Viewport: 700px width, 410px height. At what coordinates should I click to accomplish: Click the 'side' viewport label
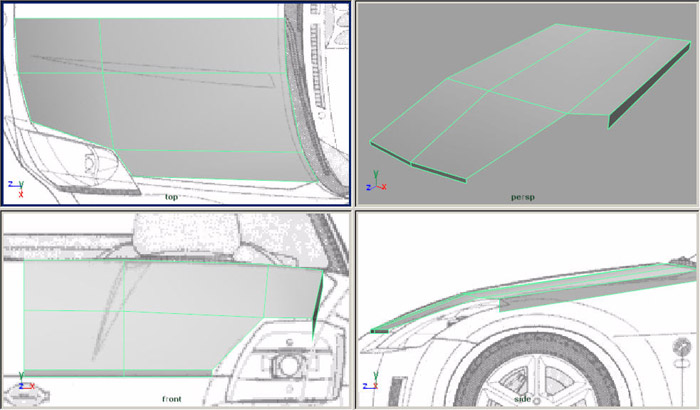click(x=522, y=399)
